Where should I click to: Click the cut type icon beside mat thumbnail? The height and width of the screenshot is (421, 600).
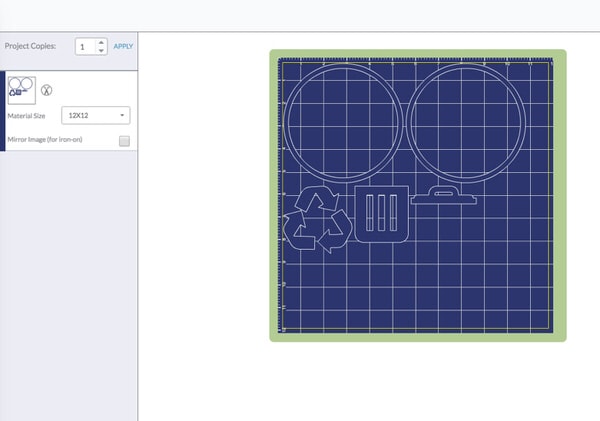point(46,89)
